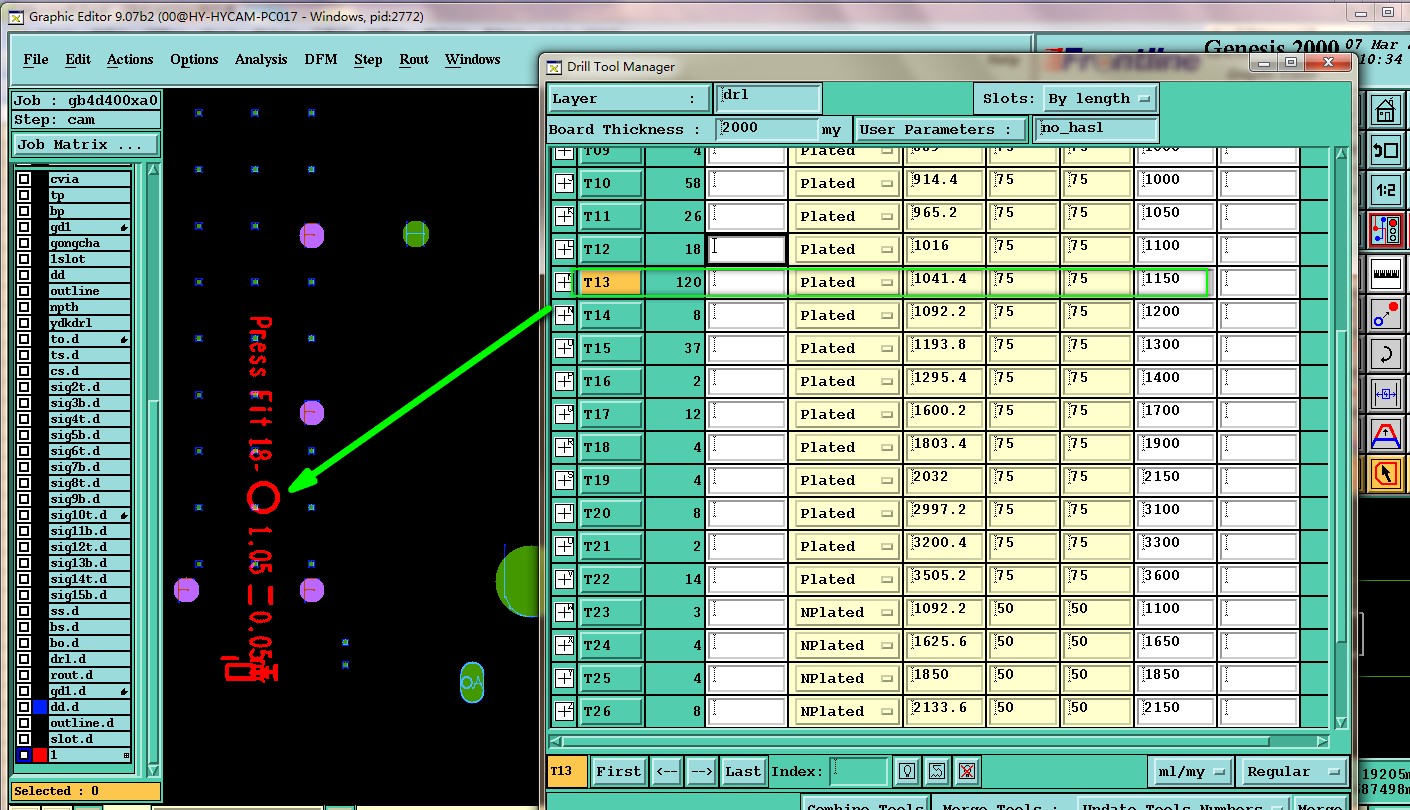The height and width of the screenshot is (810, 1410).
Task: Open the Slots By length dropdown
Action: (x=1099, y=98)
